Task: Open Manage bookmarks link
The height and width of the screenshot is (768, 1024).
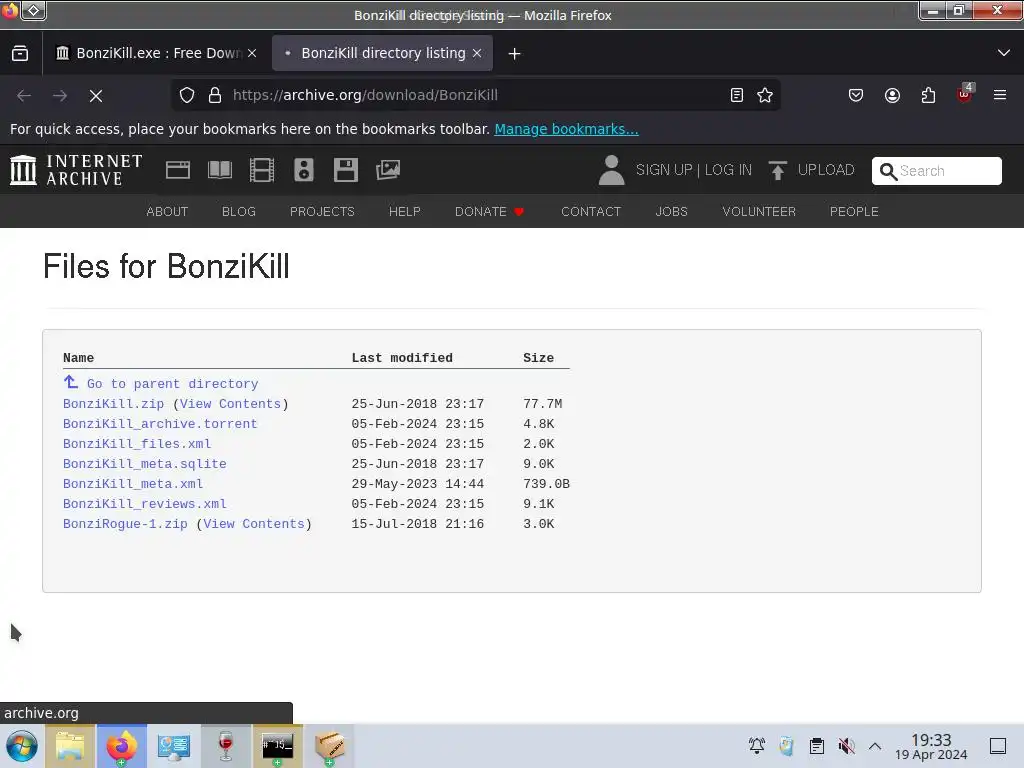Action: [566, 129]
